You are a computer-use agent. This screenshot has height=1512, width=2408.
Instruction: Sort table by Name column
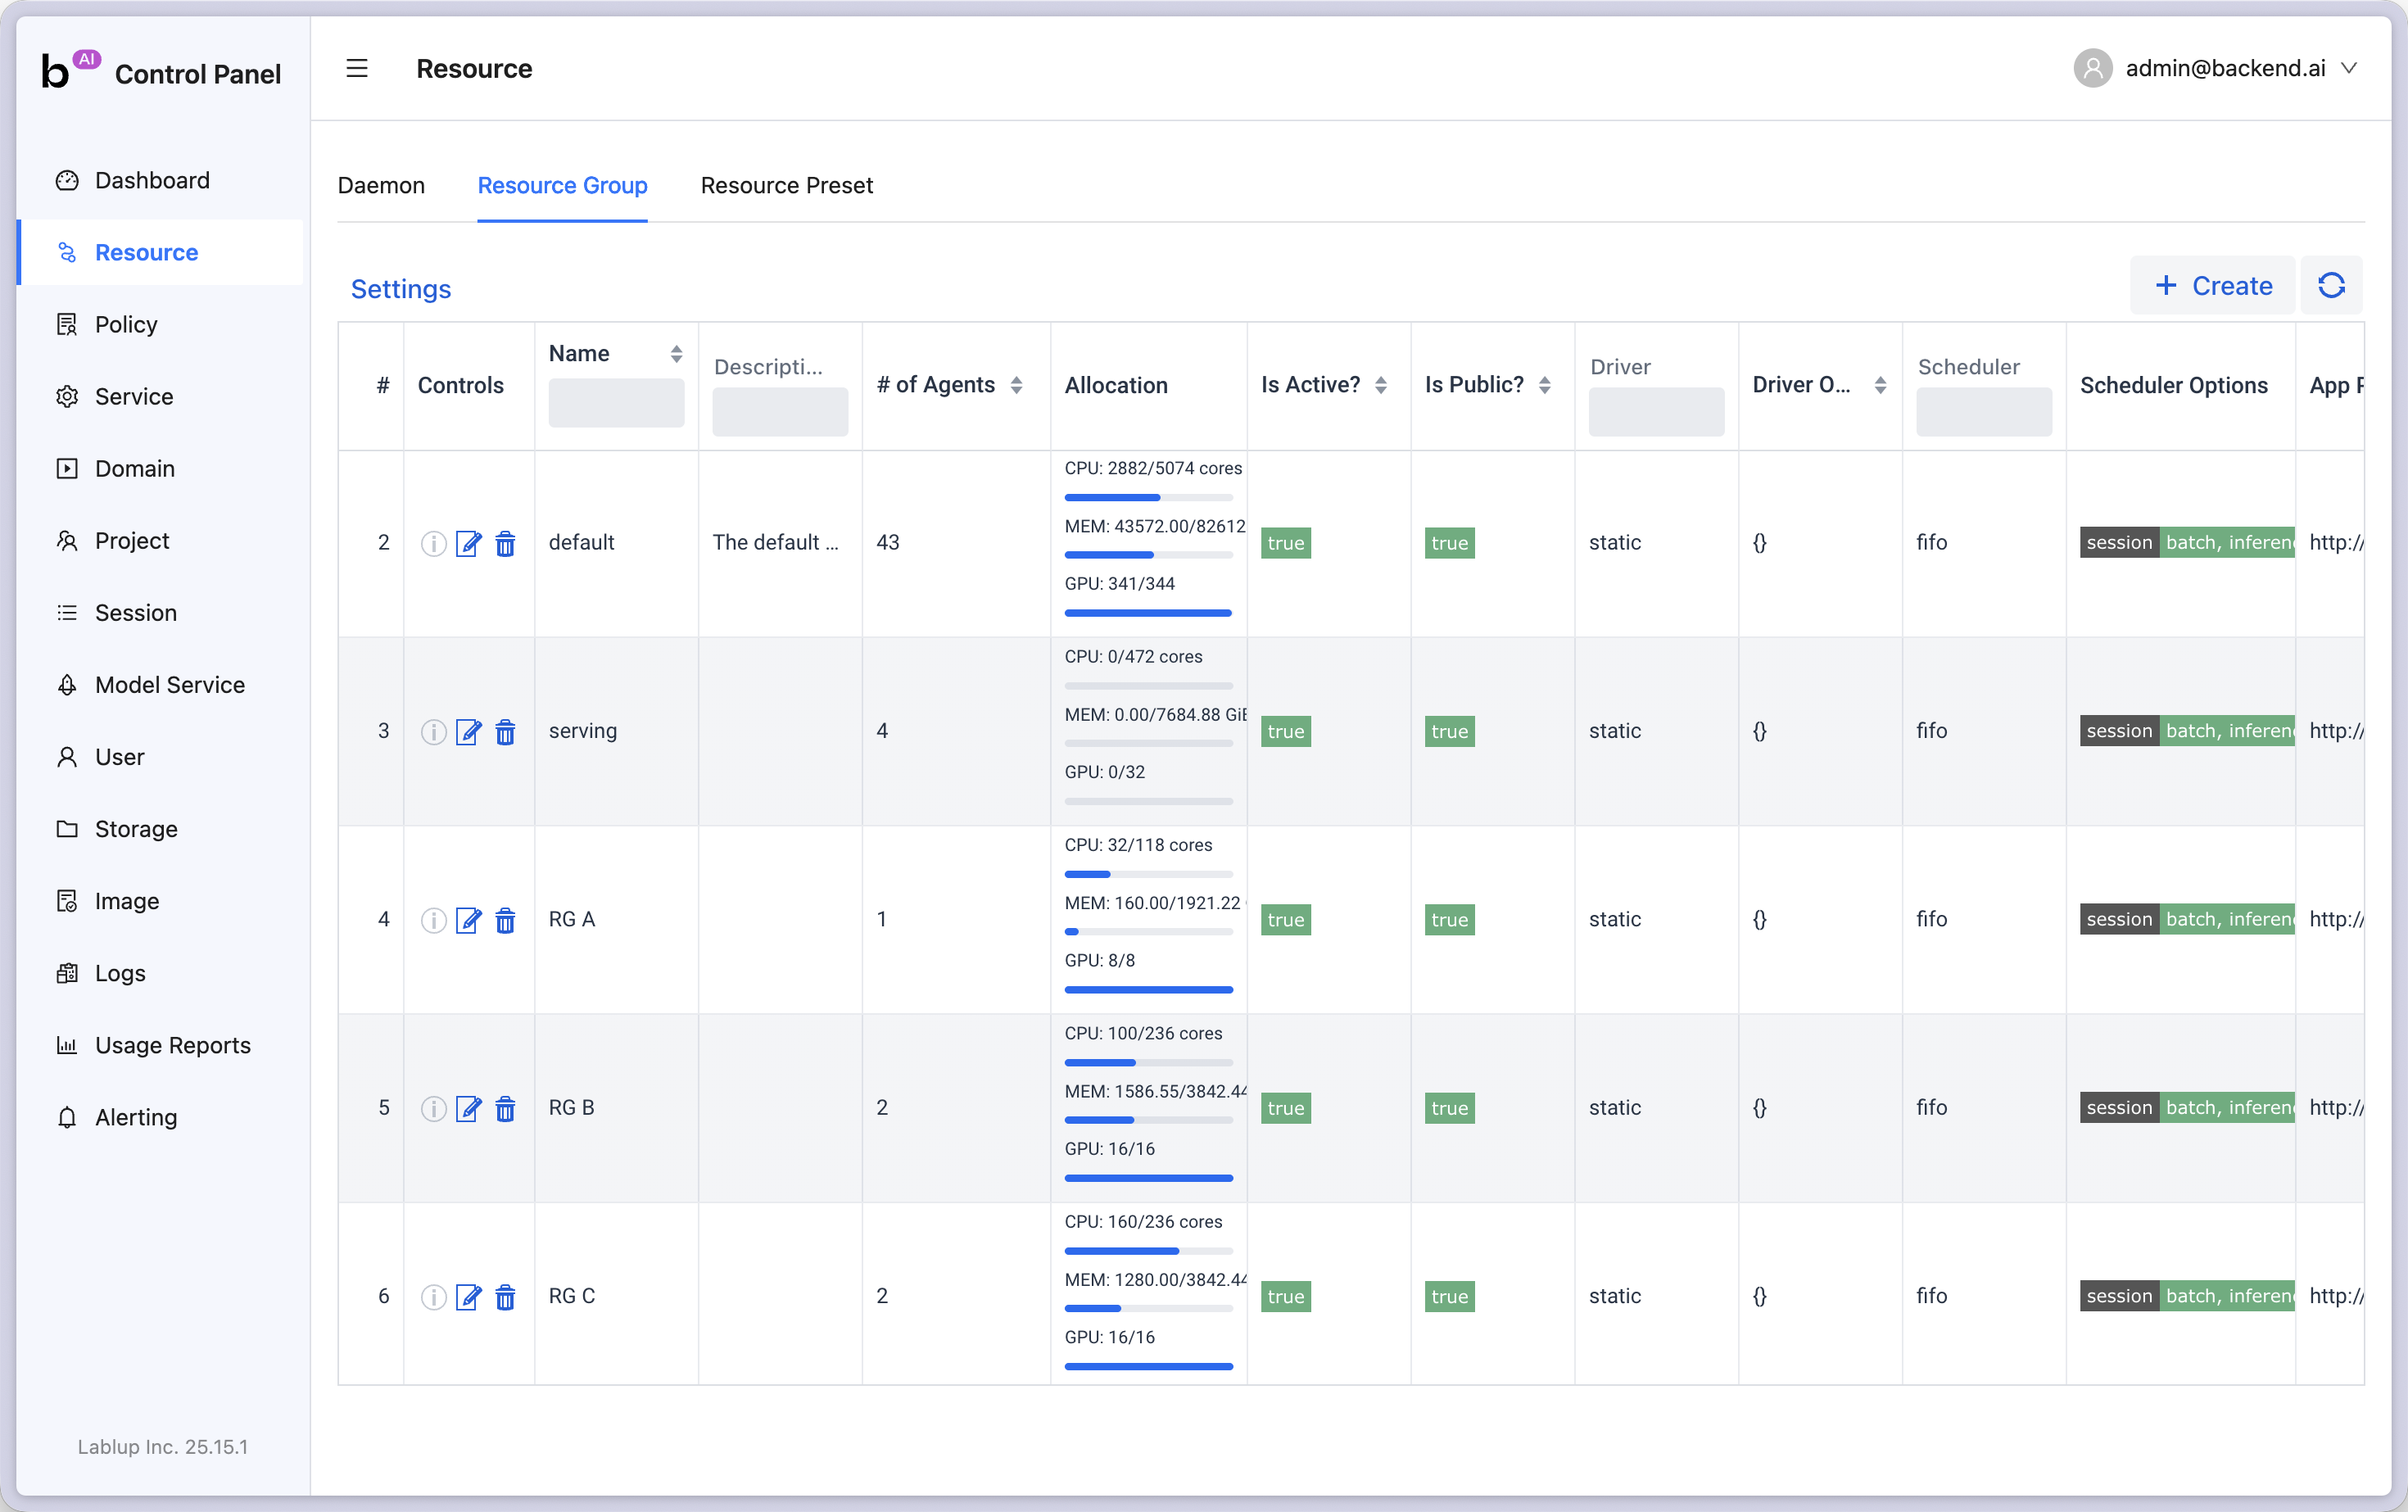pyautogui.click(x=676, y=354)
